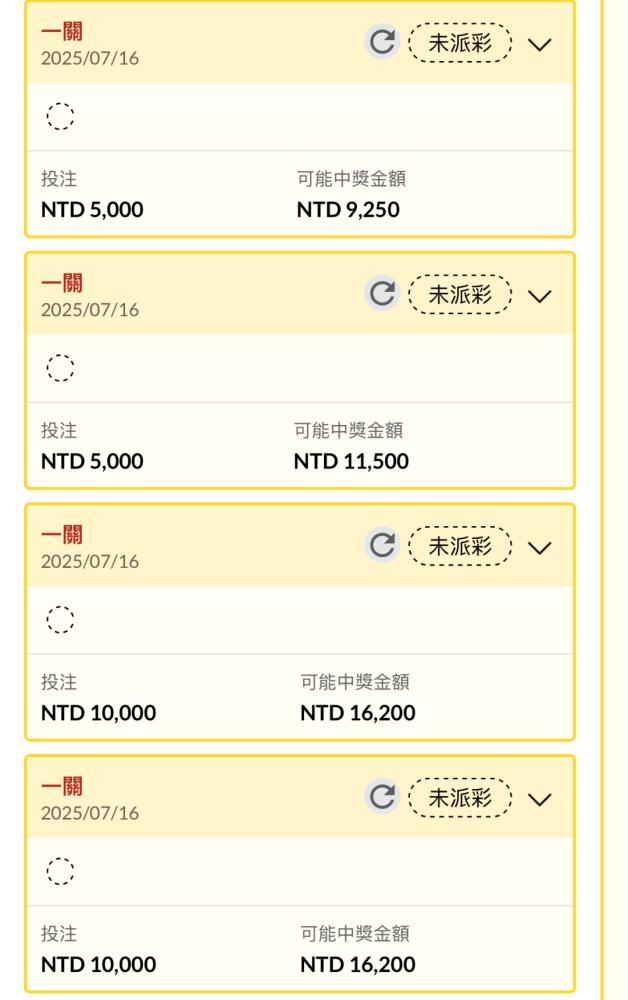The width and height of the screenshot is (628, 1000).
Task: Refresh the NTD 11,500 bet card
Action: pyautogui.click(x=382, y=294)
